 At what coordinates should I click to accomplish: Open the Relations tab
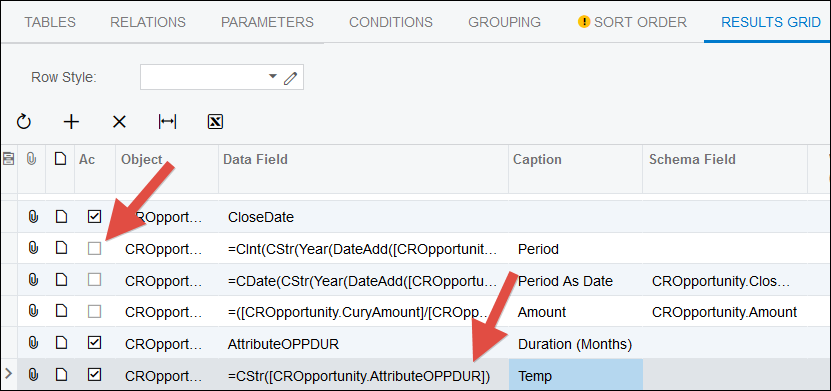point(148,22)
